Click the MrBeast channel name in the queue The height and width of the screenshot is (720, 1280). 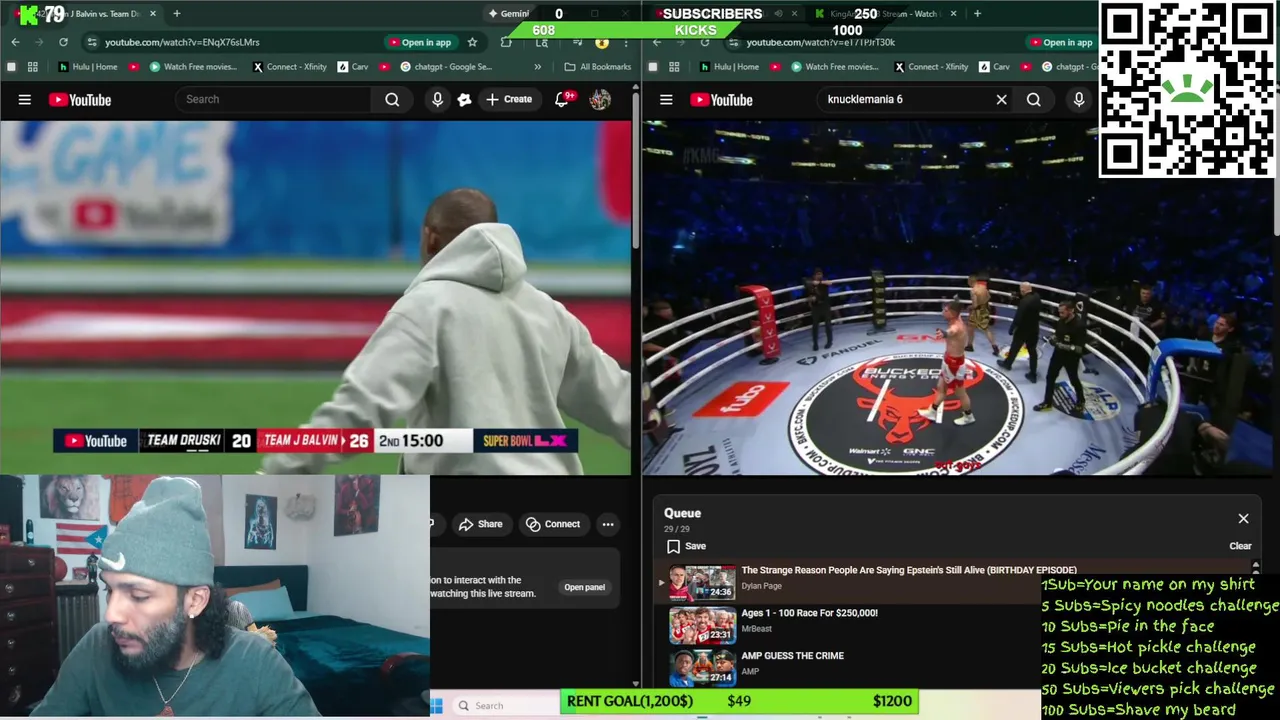click(756, 629)
